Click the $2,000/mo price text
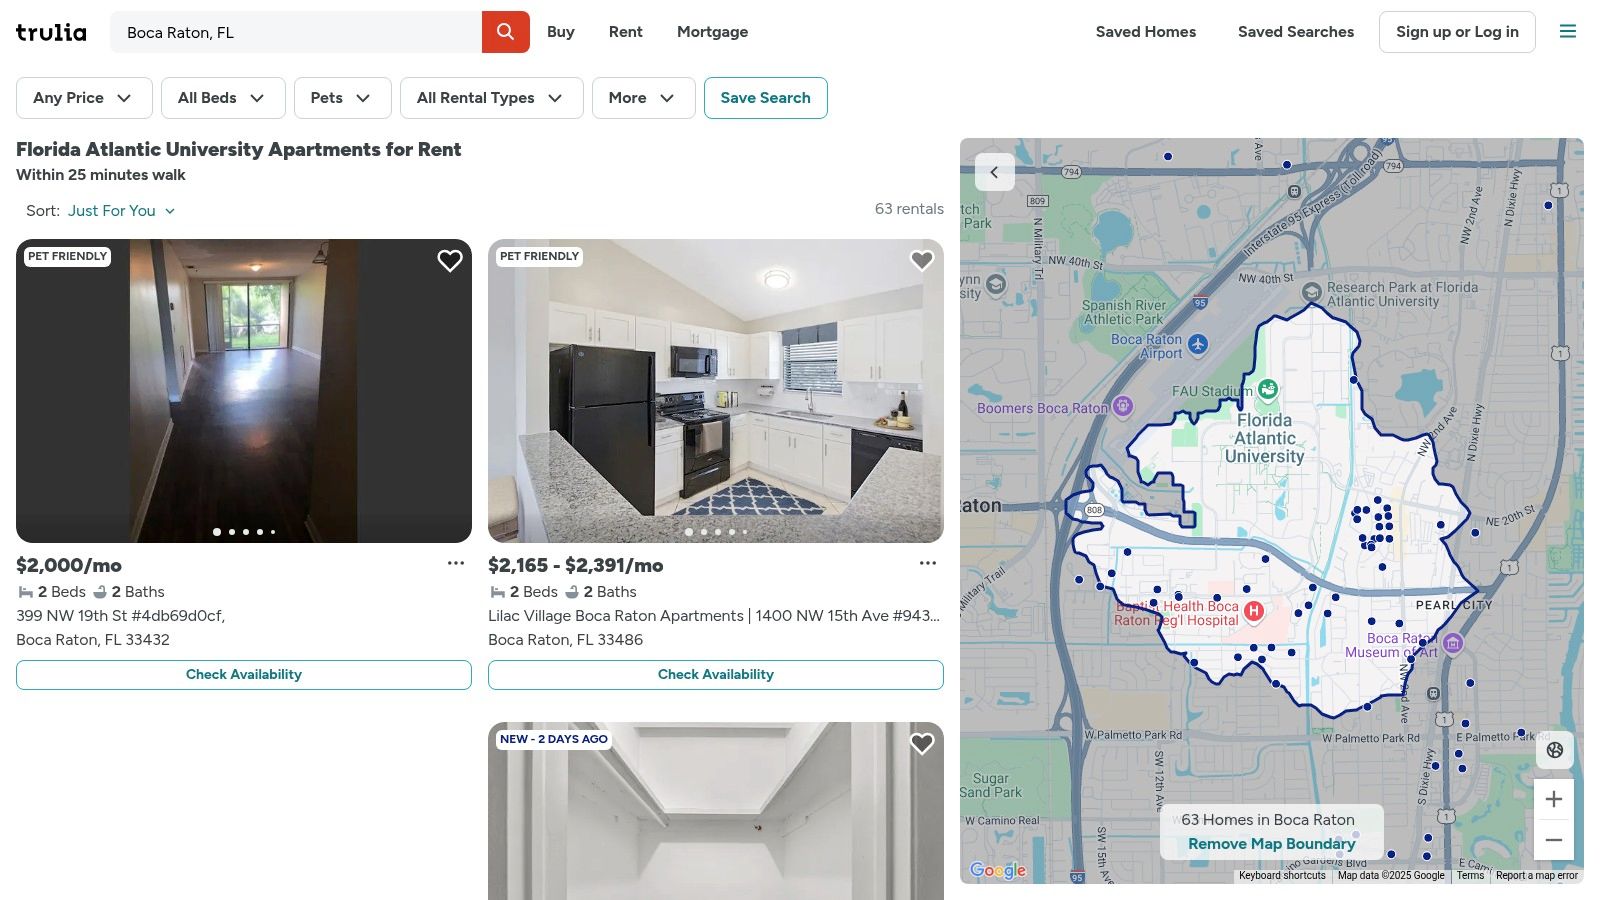The image size is (1600, 900). click(69, 566)
